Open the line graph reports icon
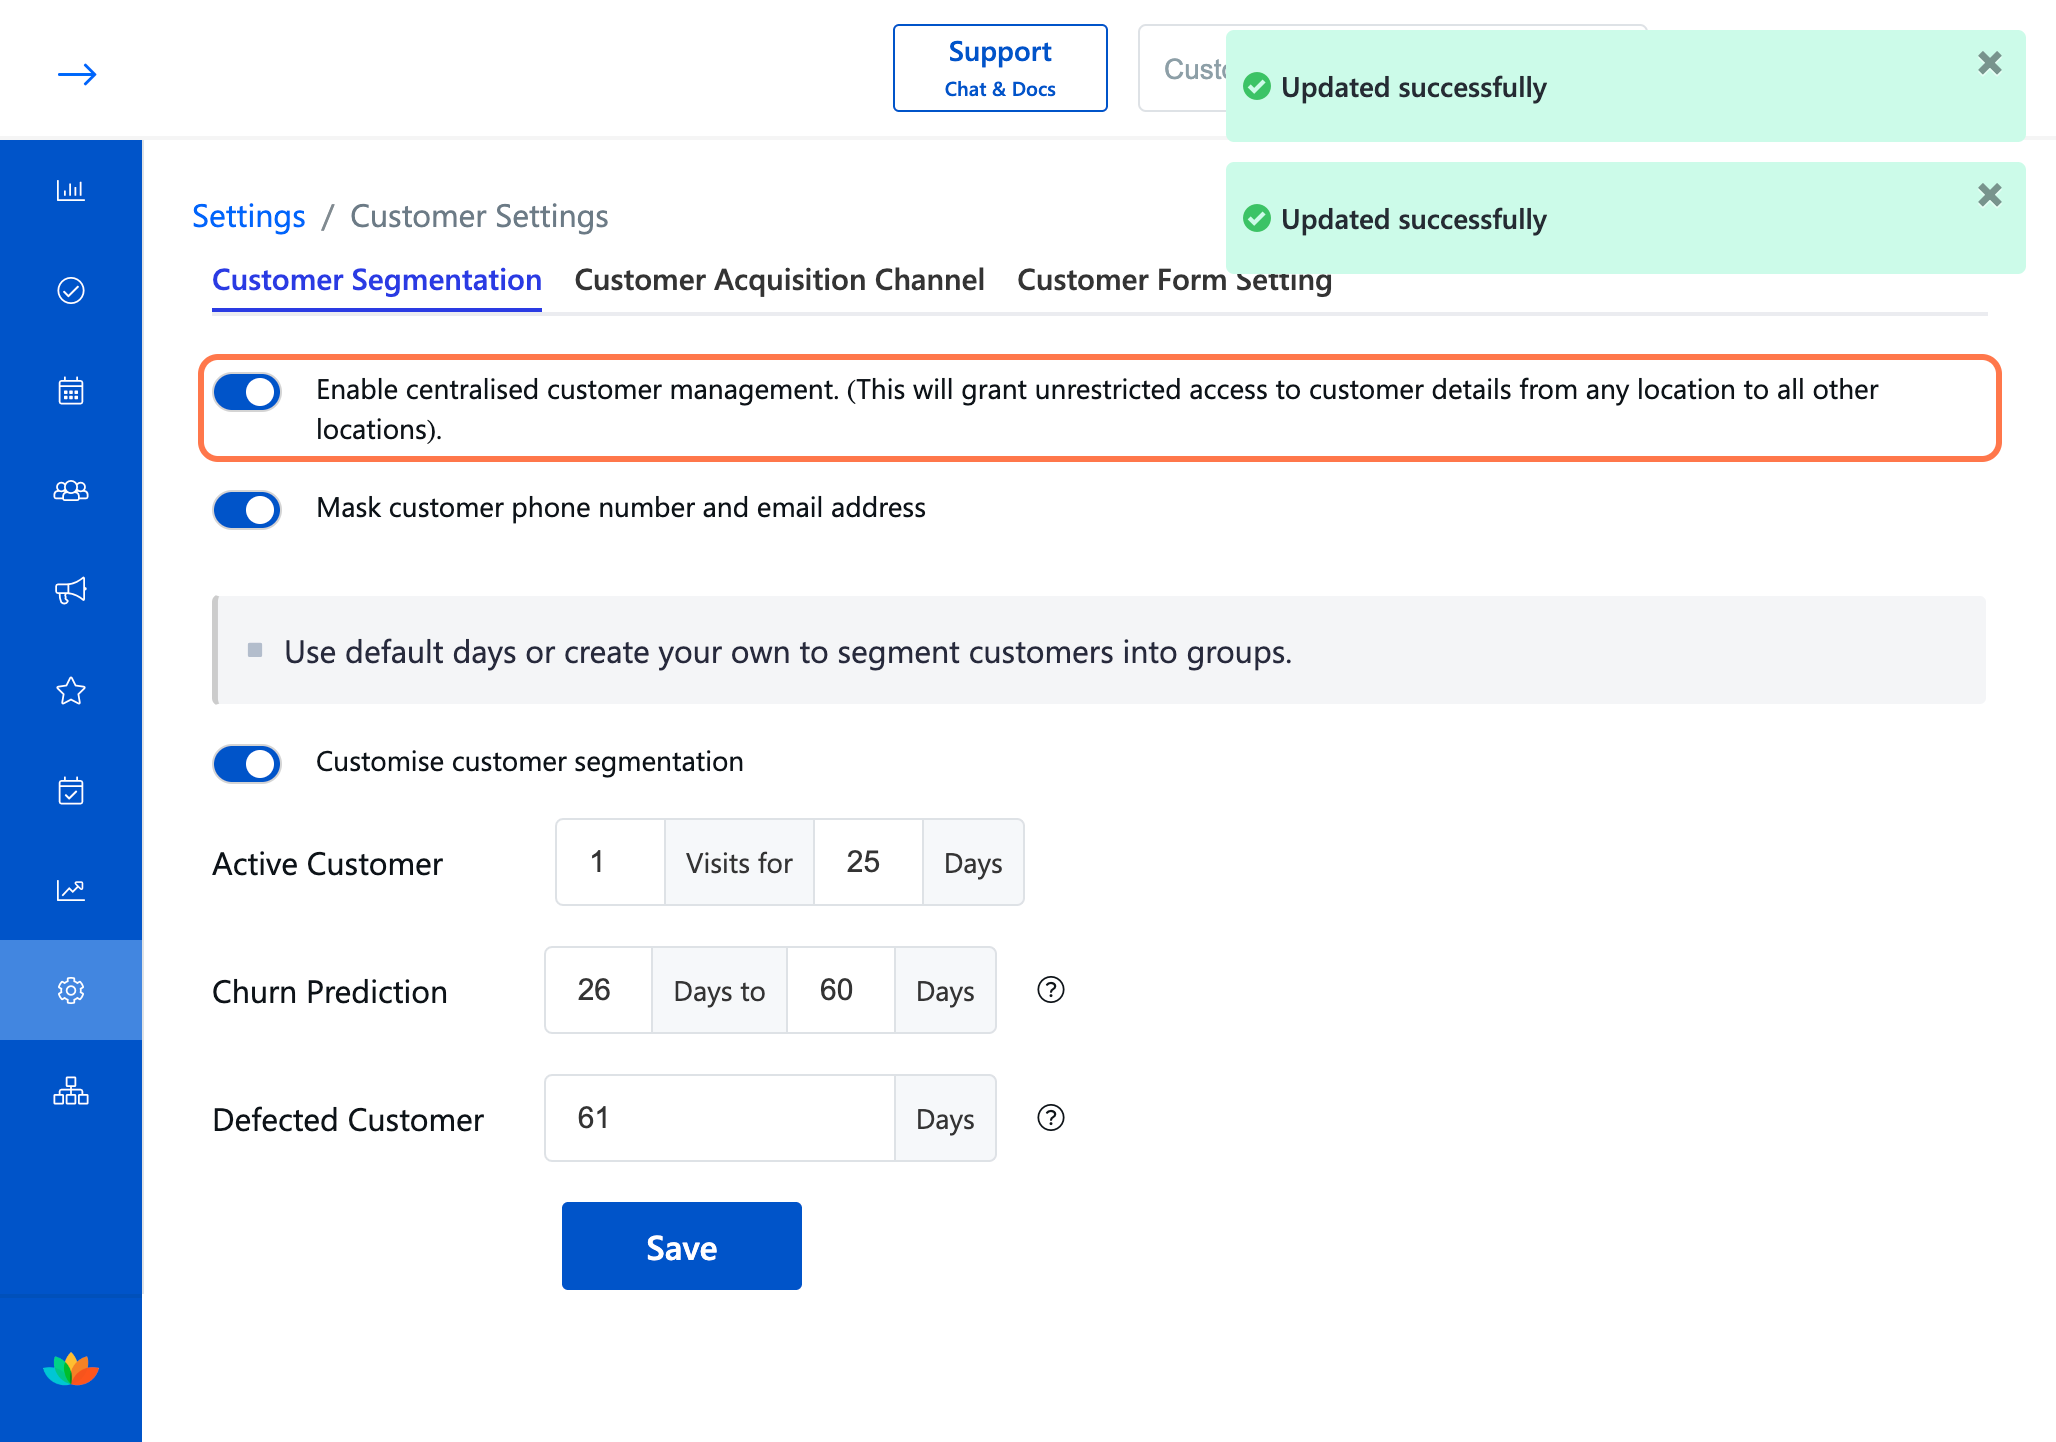2056x1442 pixels. tap(71, 890)
